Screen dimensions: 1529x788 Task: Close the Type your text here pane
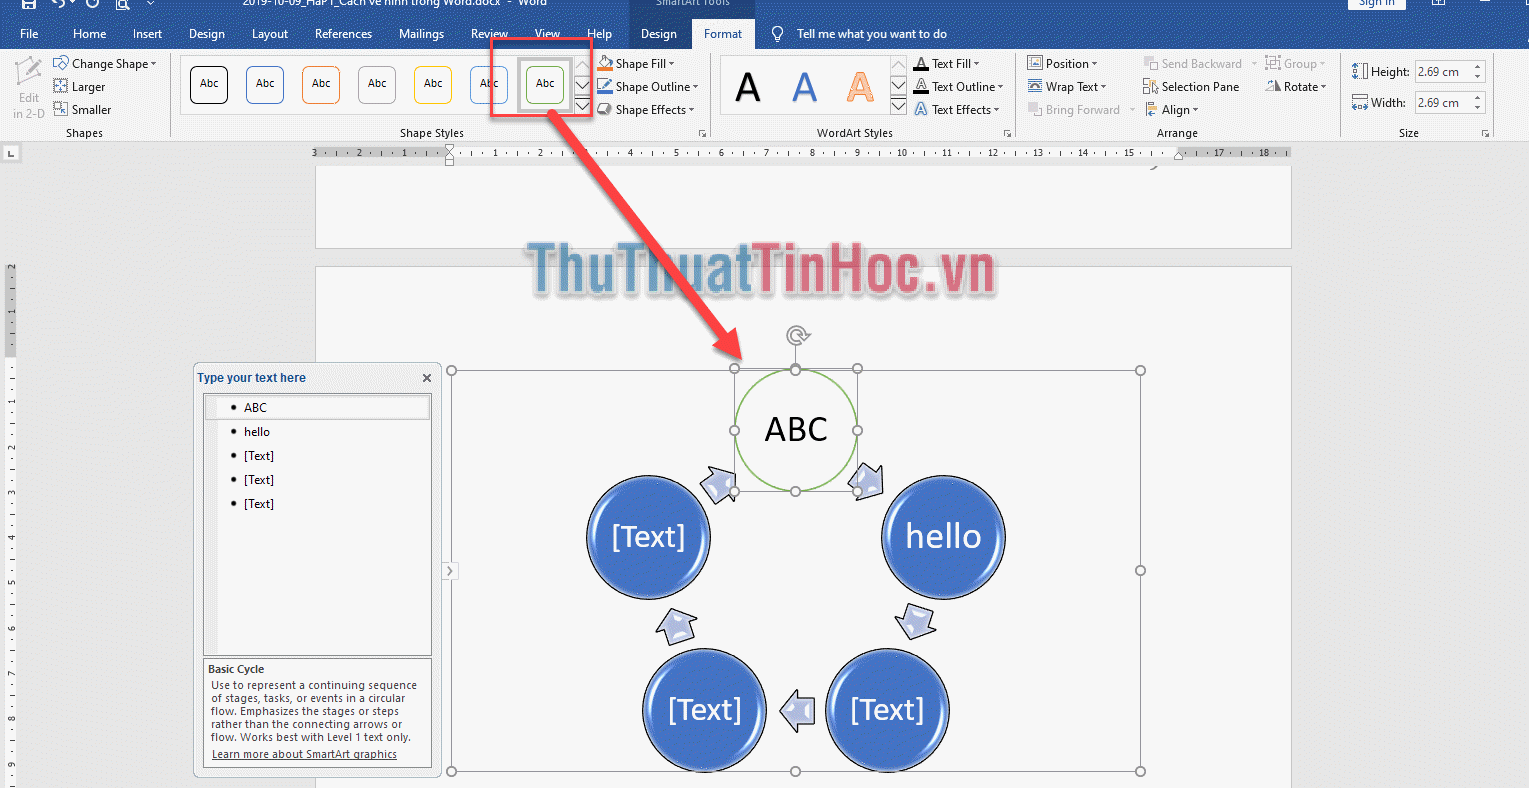click(x=427, y=378)
